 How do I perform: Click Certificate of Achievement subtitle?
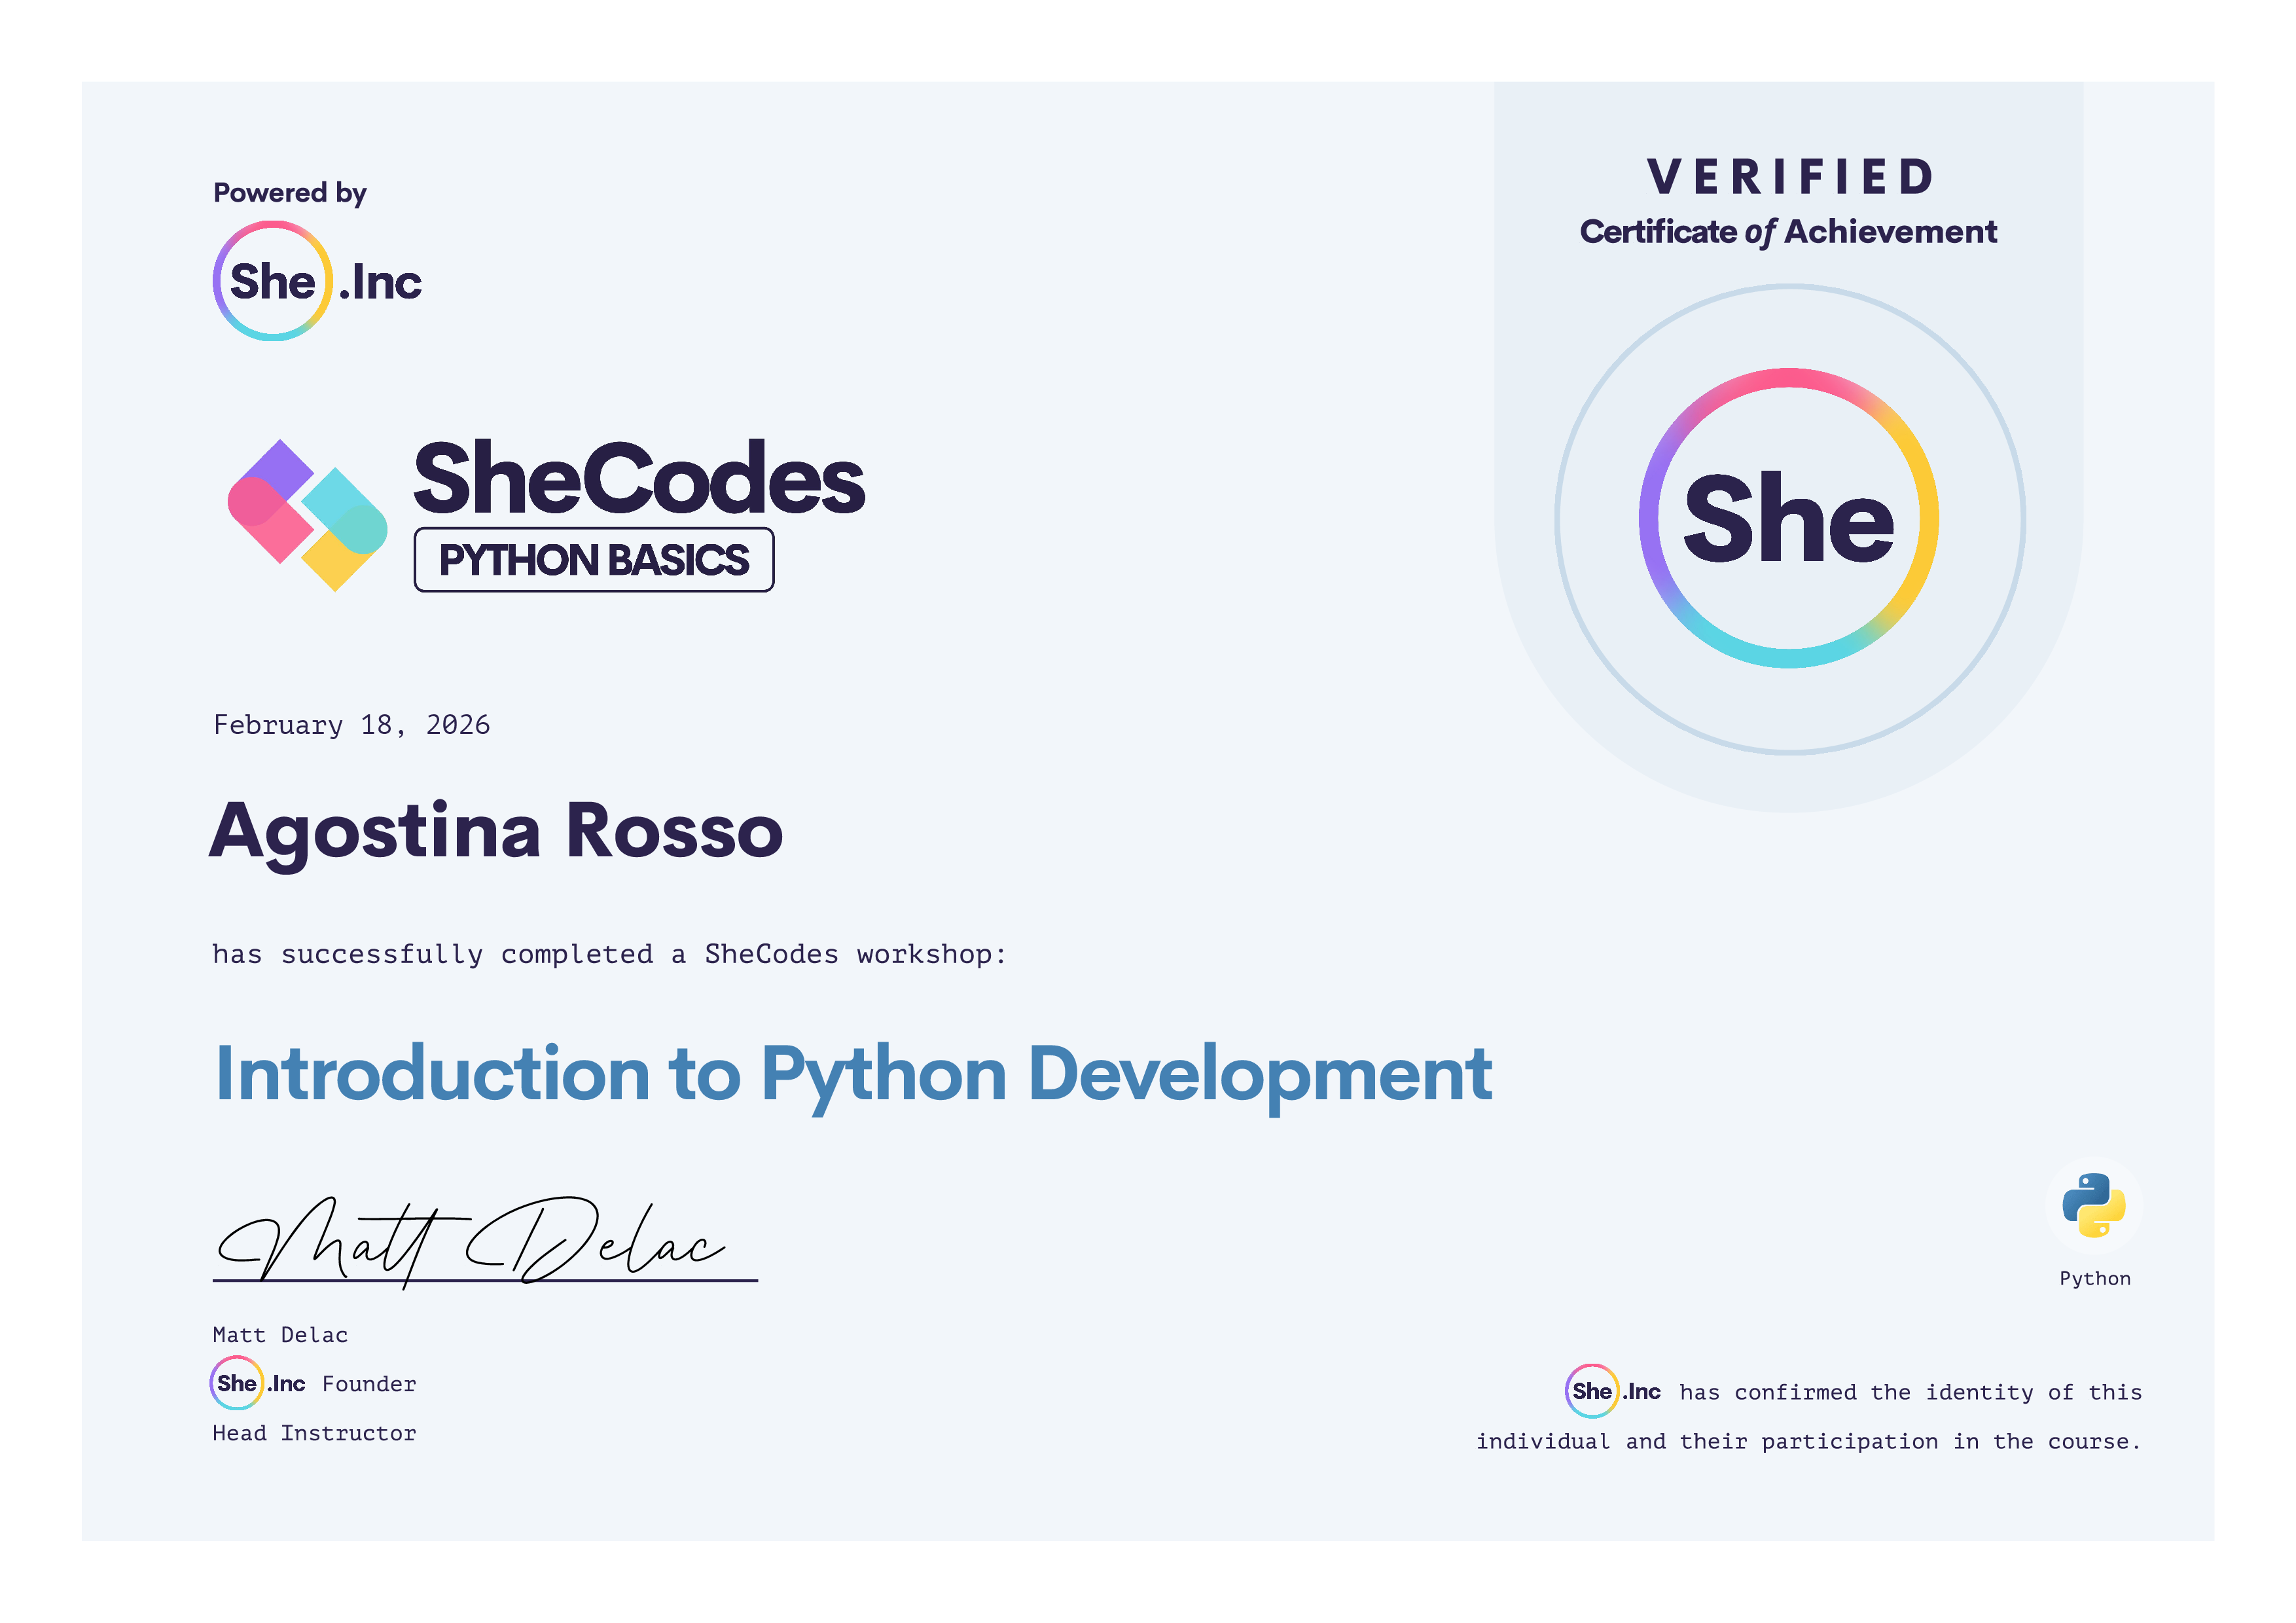(x=1787, y=232)
